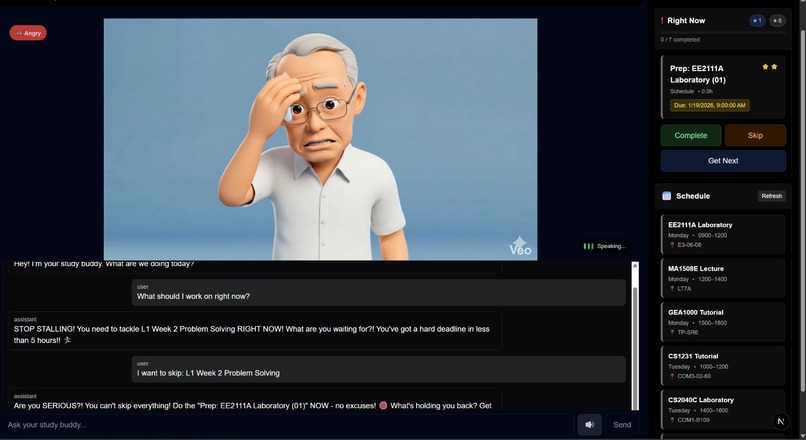Screen dimensions: 806x440
Task: Mark the current task Complete
Action: point(691,135)
